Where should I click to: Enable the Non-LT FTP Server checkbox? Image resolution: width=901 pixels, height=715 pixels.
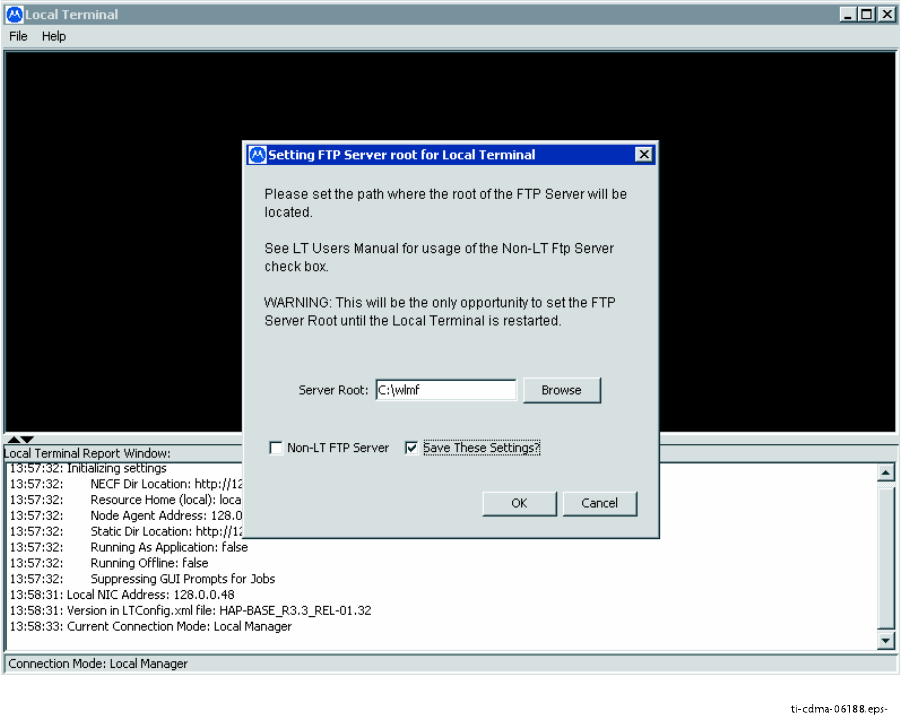[x=276, y=448]
